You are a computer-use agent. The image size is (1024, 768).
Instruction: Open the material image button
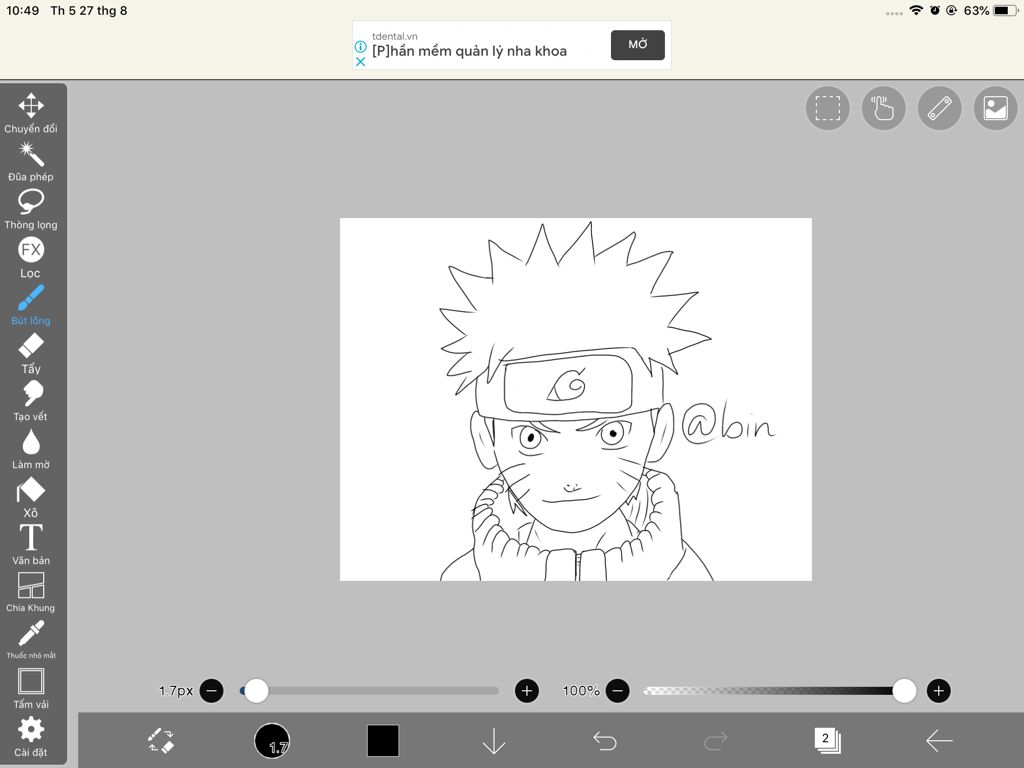click(995, 108)
